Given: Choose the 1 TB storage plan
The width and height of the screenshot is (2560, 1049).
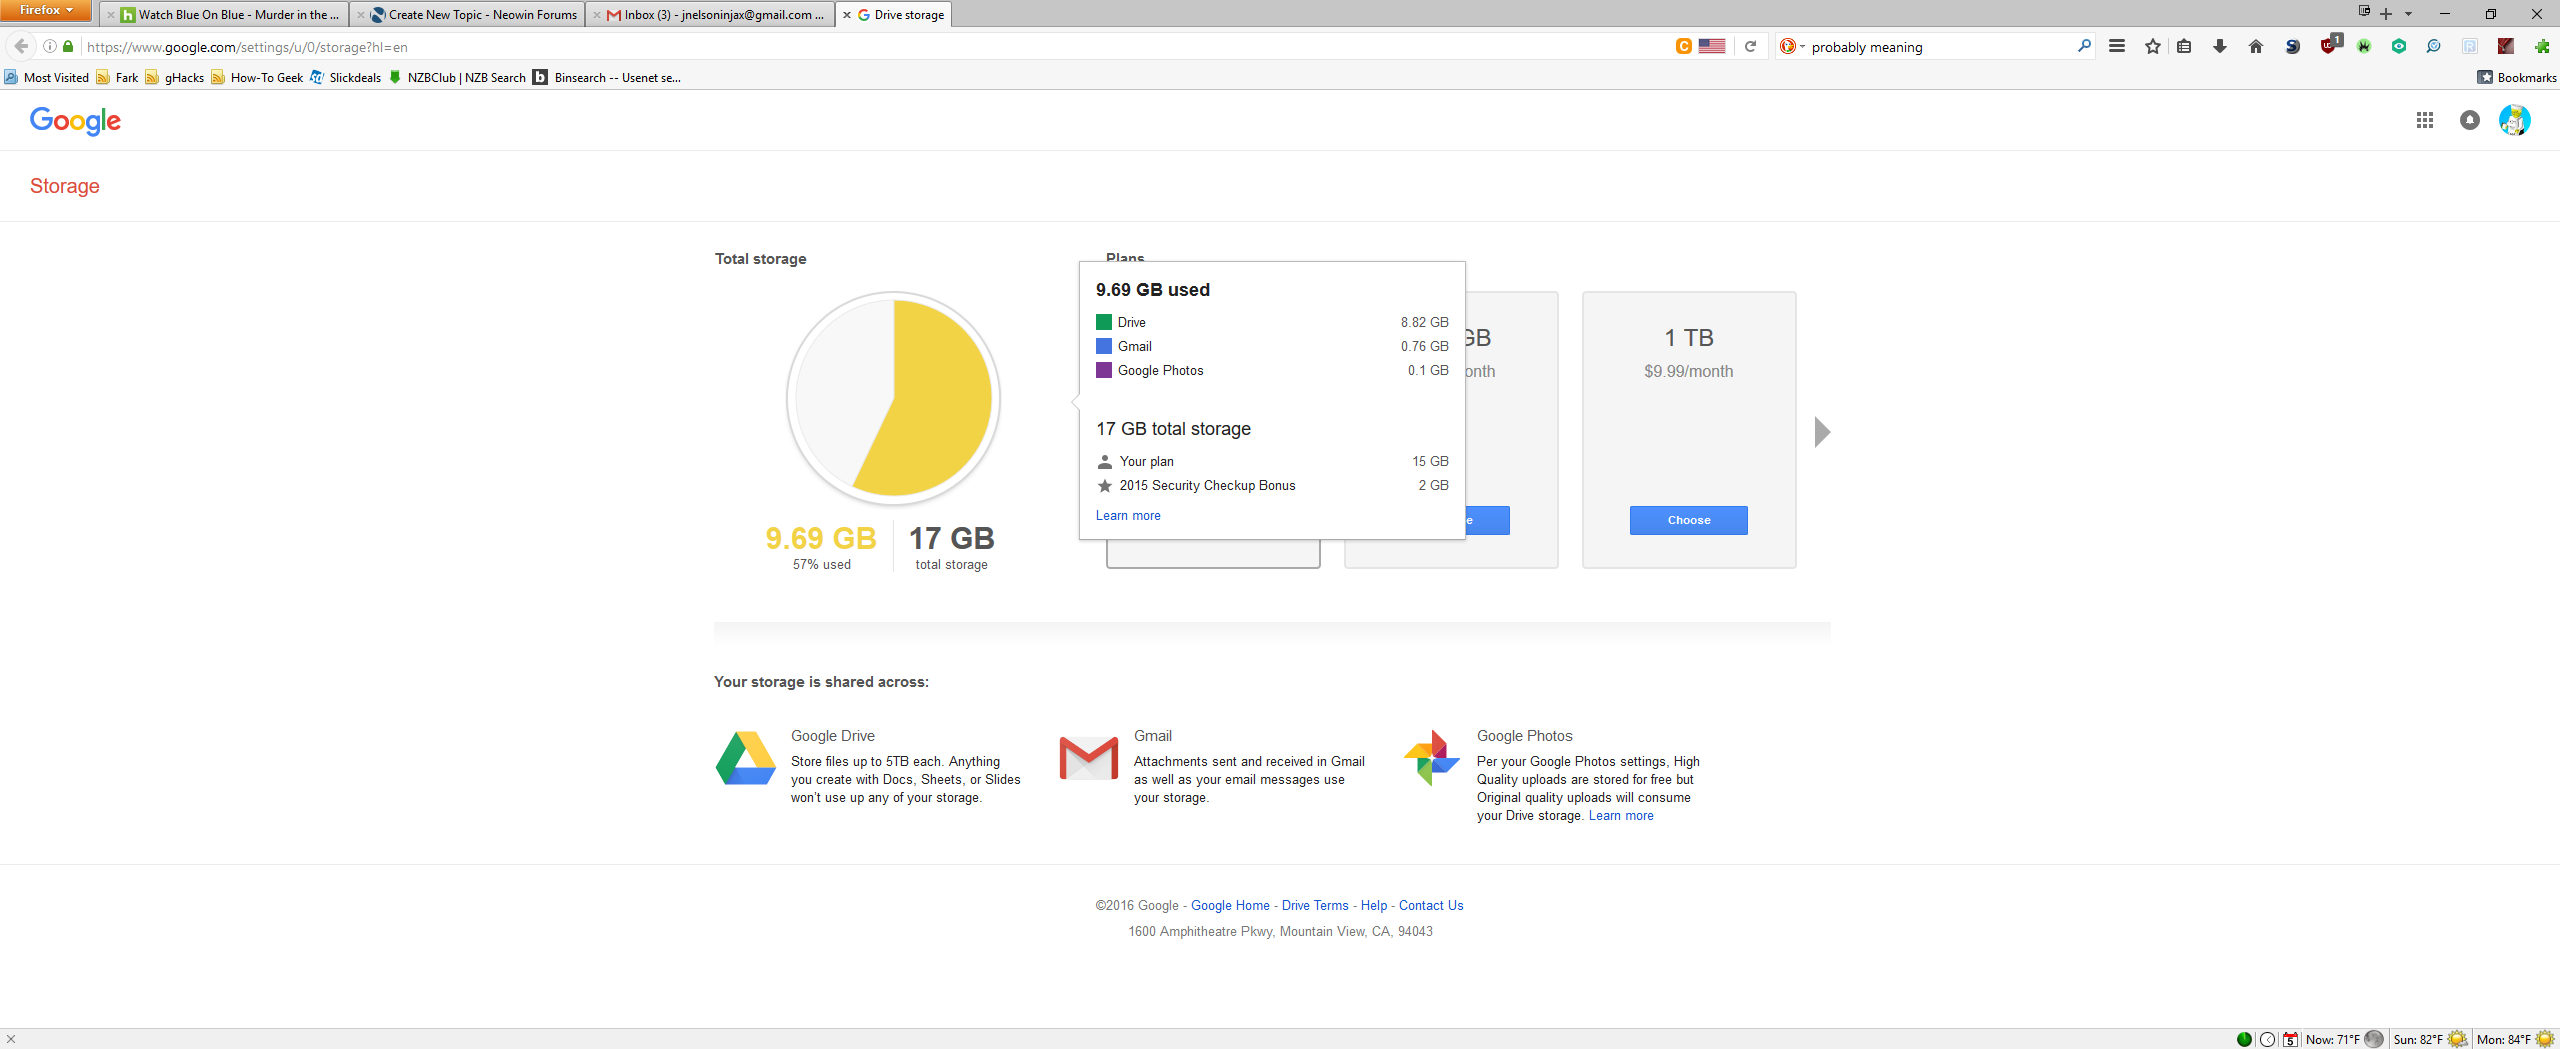Looking at the screenshot, I should click(1688, 520).
